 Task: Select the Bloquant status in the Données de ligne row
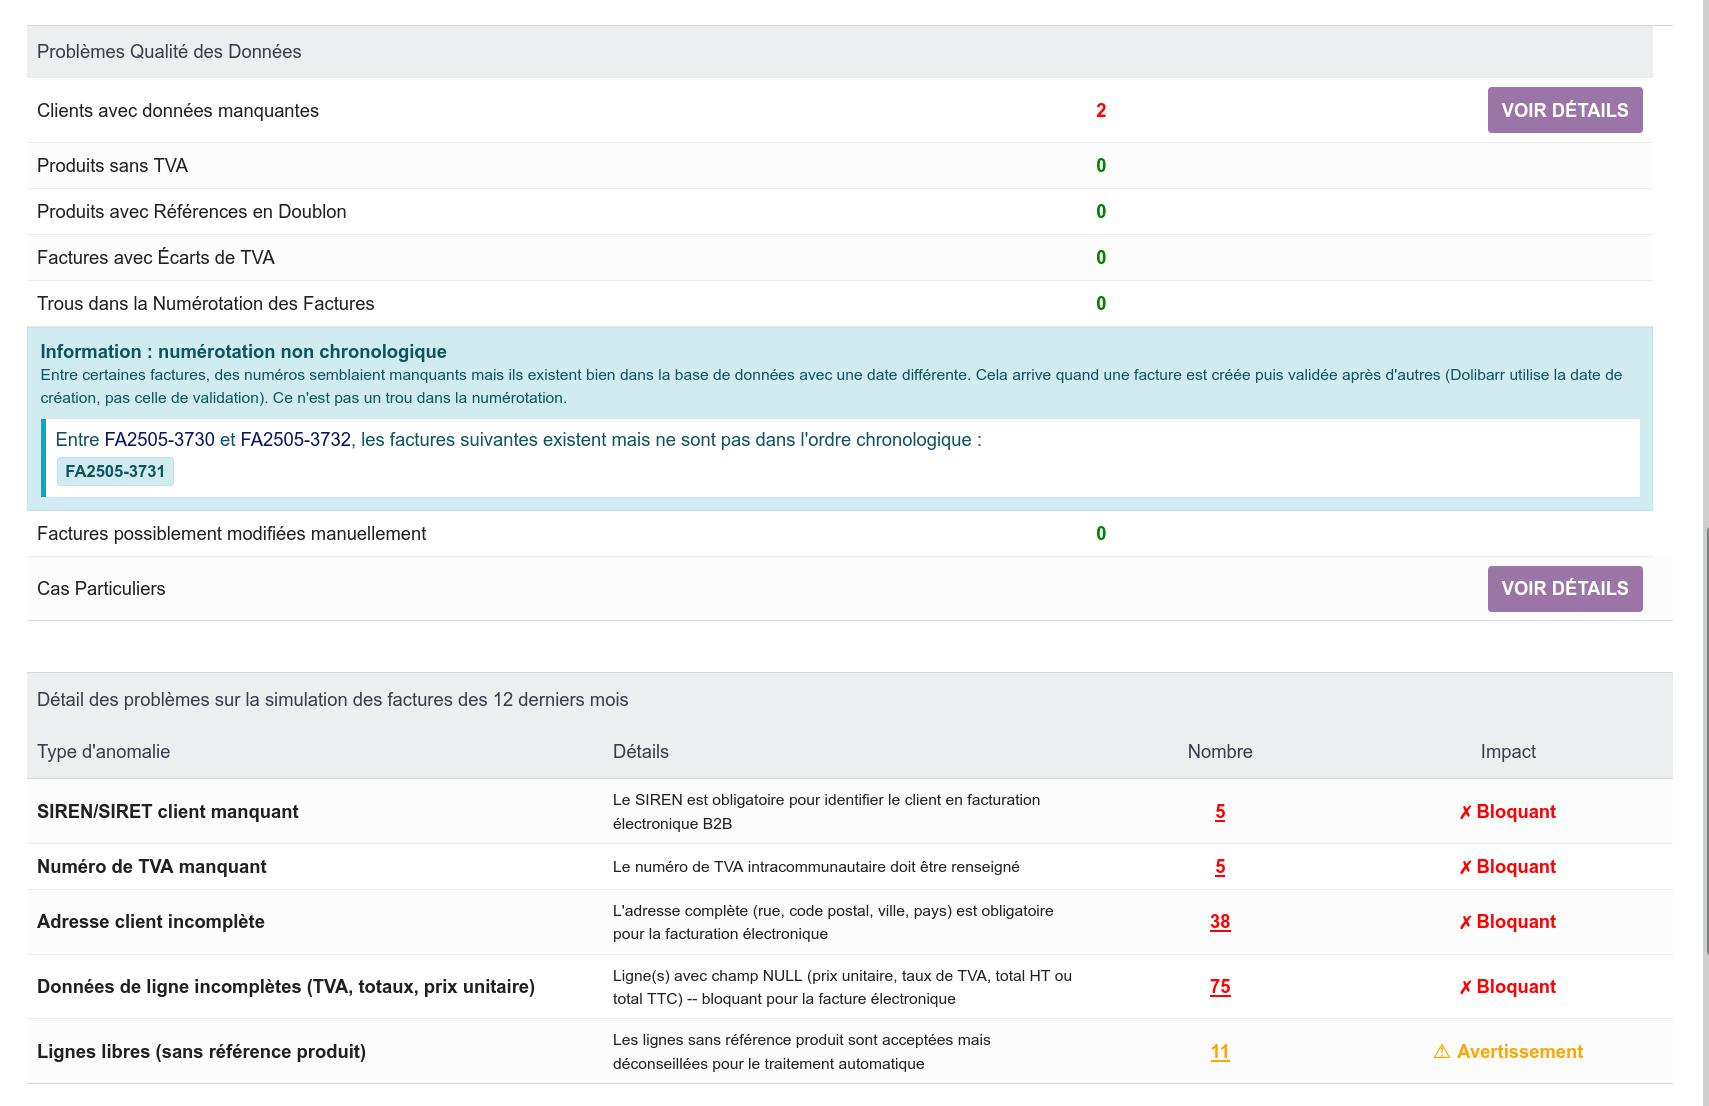coord(1508,987)
